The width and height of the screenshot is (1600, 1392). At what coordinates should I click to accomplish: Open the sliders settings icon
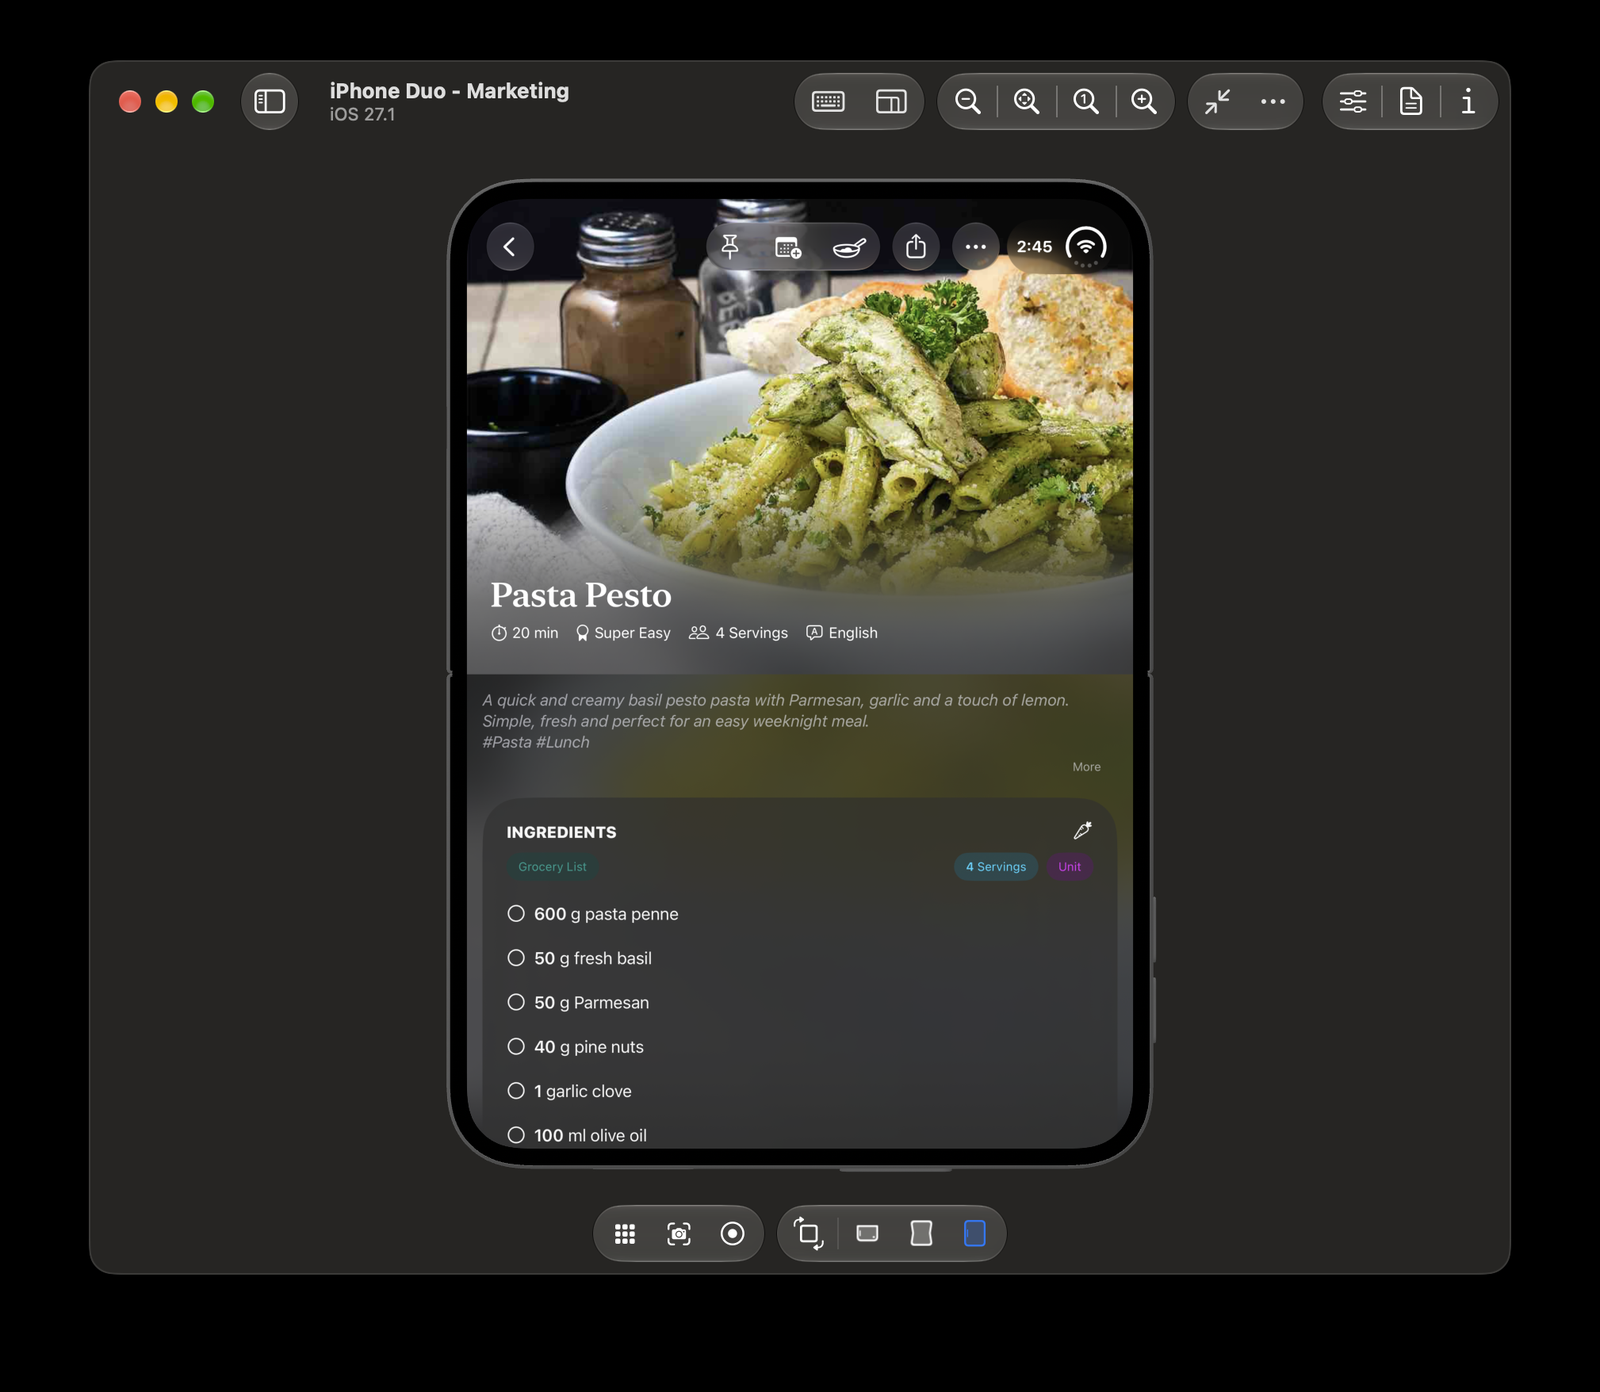tap(1353, 101)
